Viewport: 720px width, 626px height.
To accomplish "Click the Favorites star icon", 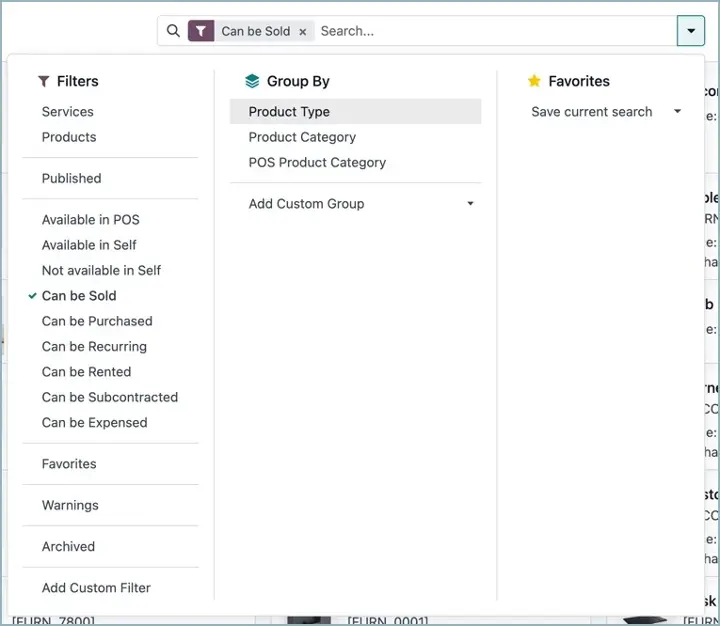I will (x=534, y=82).
